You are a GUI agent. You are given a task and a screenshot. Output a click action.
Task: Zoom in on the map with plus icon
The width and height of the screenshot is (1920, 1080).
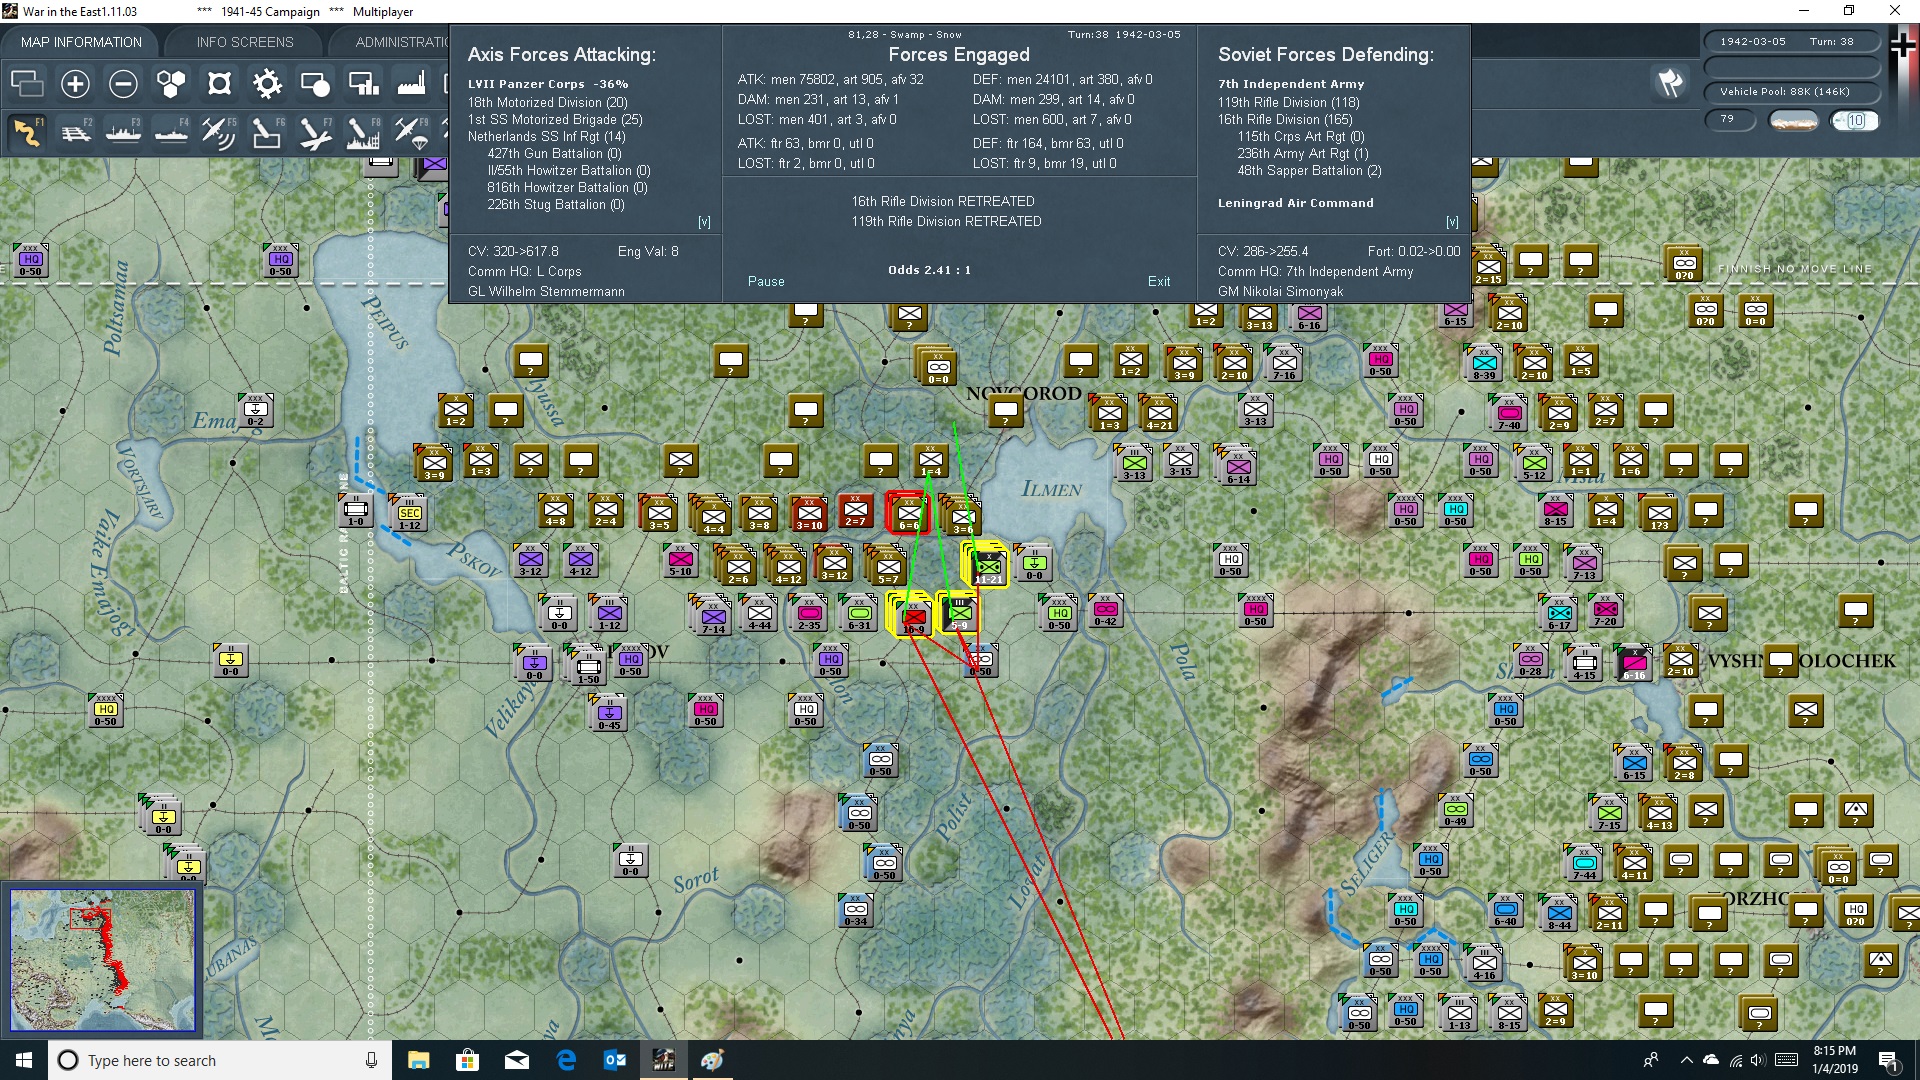(x=75, y=84)
